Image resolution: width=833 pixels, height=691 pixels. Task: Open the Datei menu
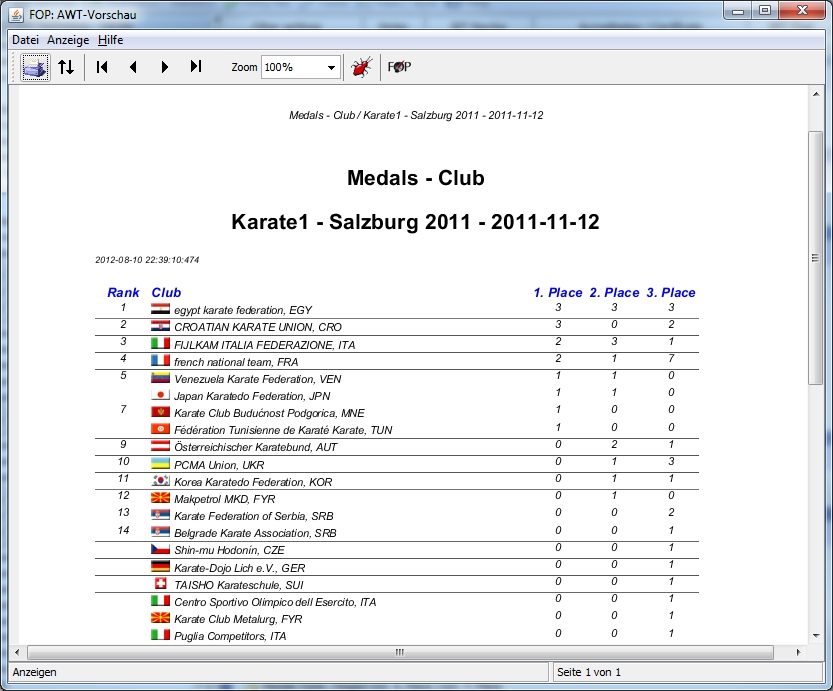[26, 40]
